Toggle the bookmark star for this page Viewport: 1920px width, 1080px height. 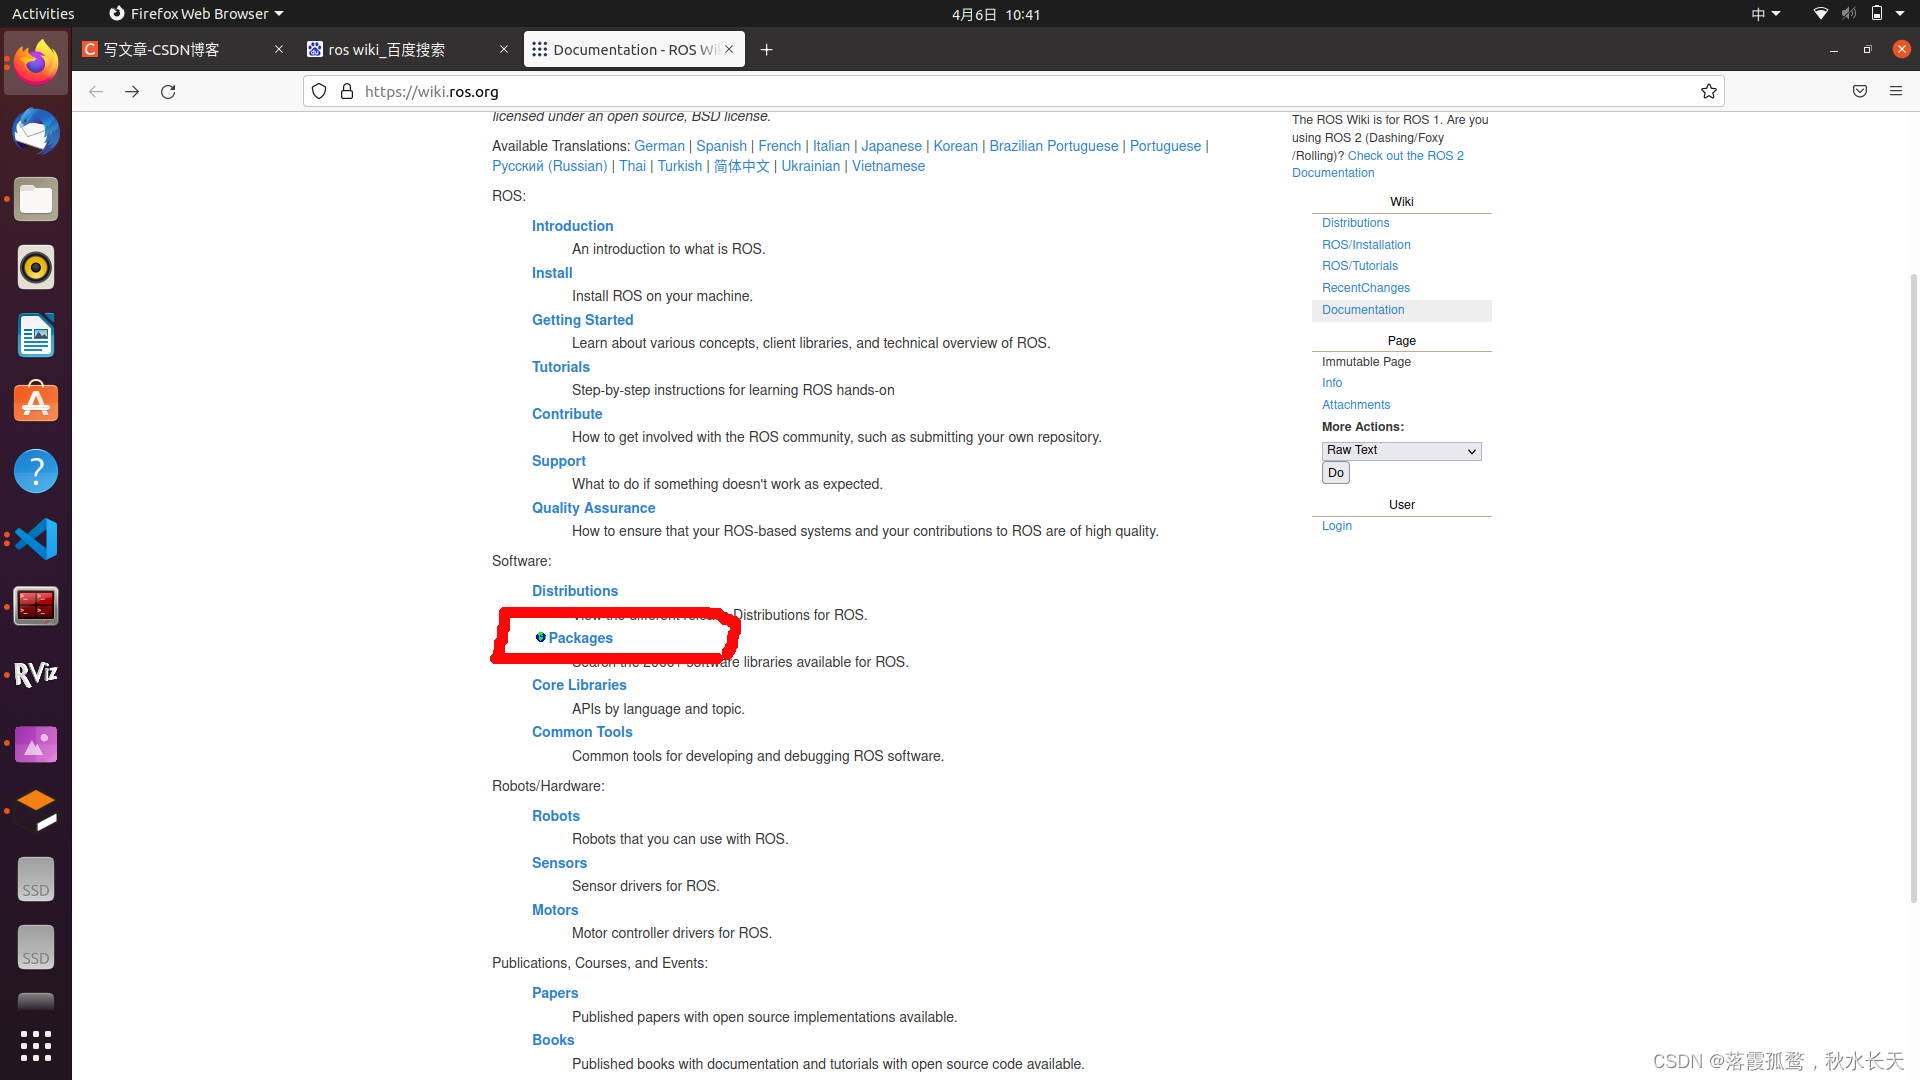[1709, 91]
